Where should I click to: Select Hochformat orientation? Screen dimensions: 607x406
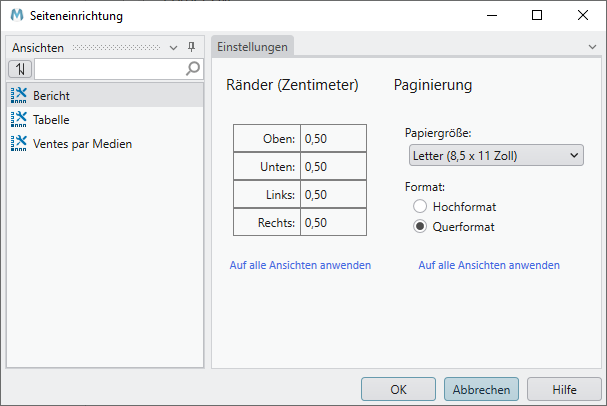[x=420, y=206]
